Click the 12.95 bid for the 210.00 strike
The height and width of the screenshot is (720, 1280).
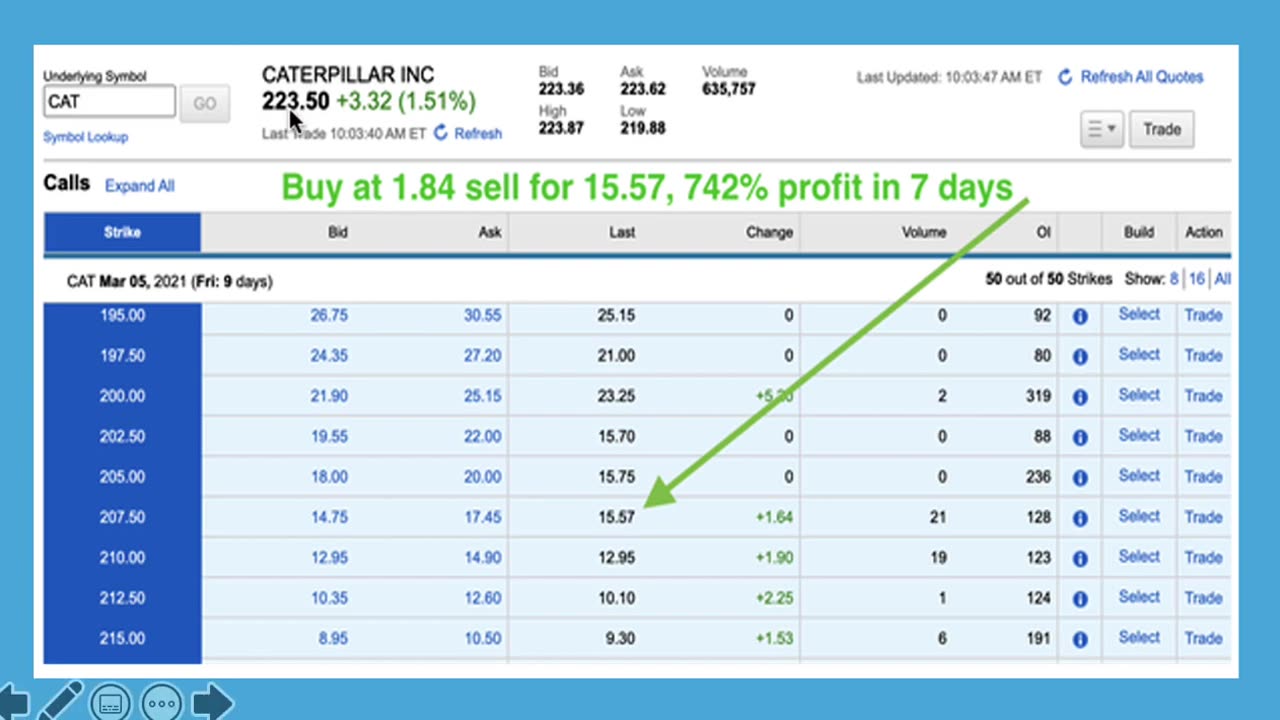(329, 557)
